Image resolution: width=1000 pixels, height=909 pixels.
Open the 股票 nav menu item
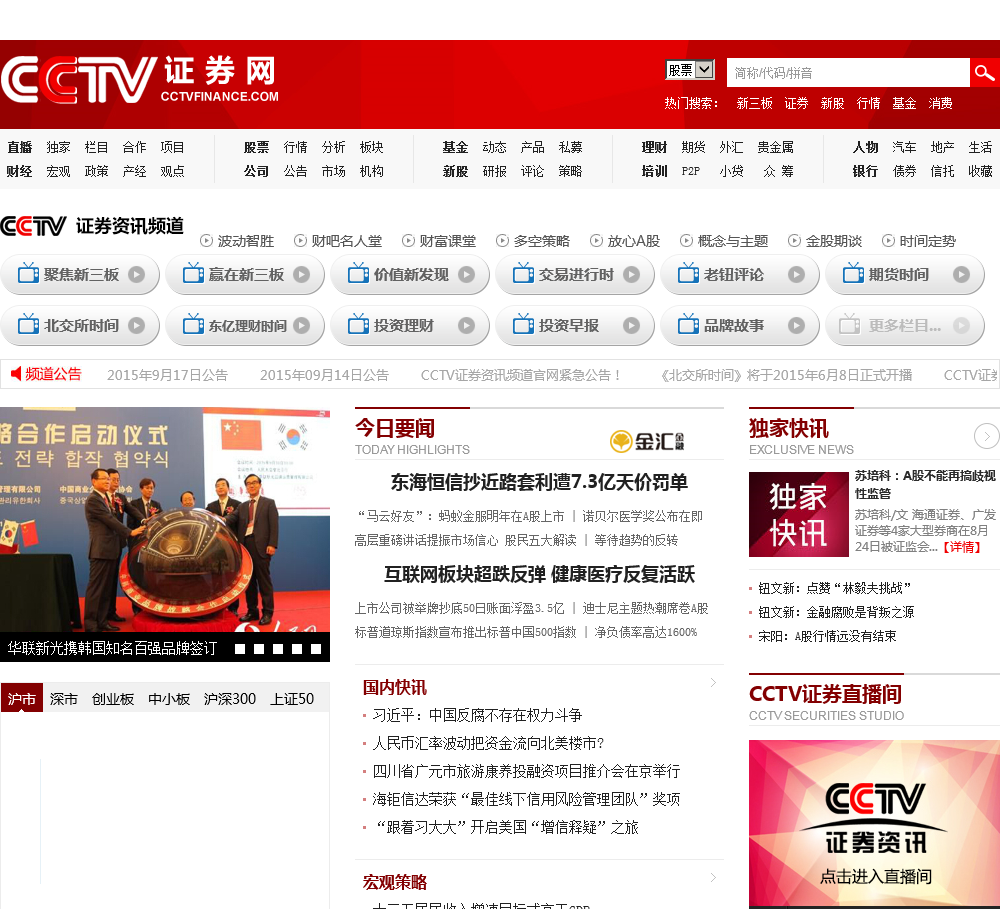coord(256,147)
